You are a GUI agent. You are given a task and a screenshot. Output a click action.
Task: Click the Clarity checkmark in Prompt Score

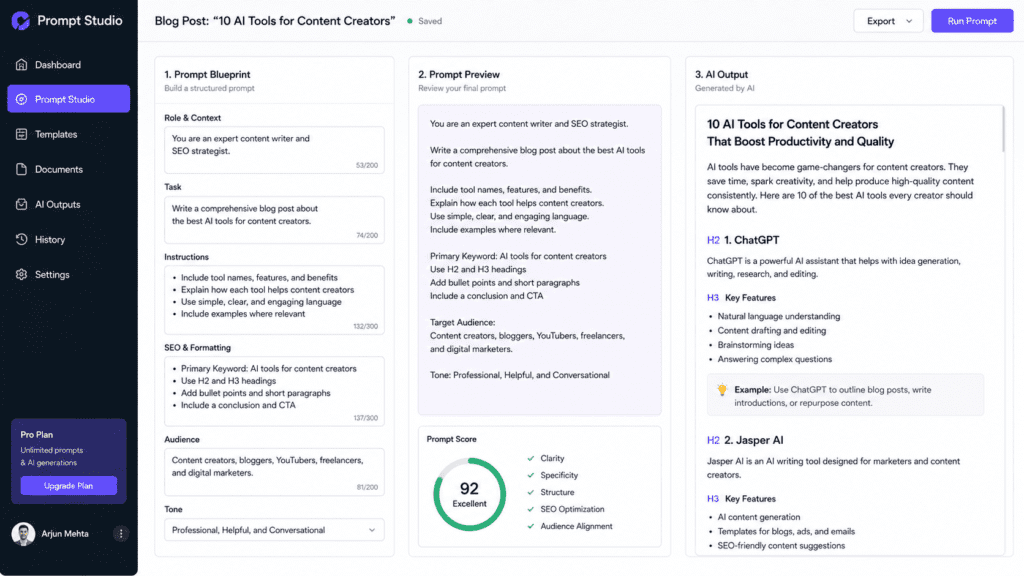[x=531, y=458]
